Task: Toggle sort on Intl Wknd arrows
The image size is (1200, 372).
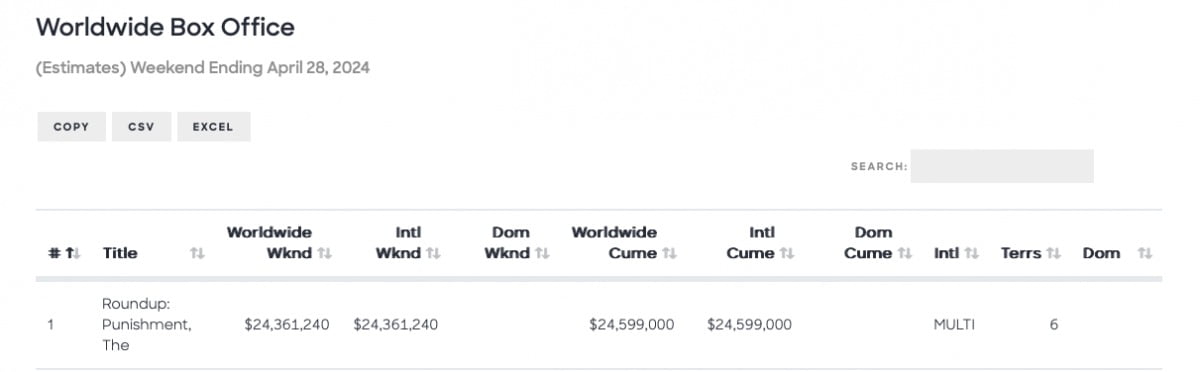Action: click(x=433, y=254)
